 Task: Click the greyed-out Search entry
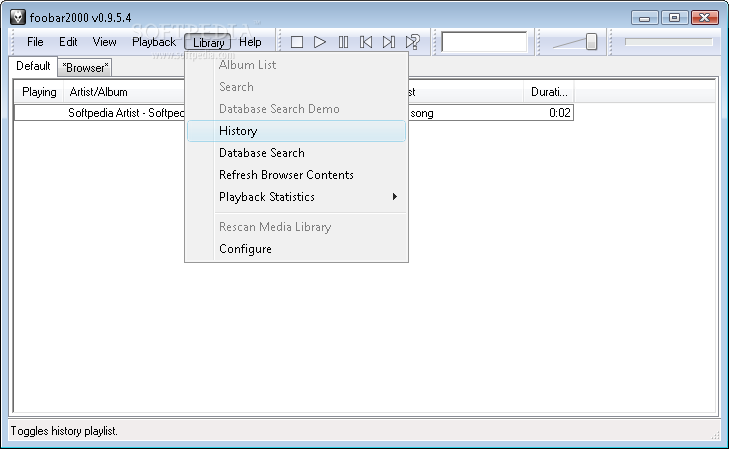pyautogui.click(x=296, y=87)
